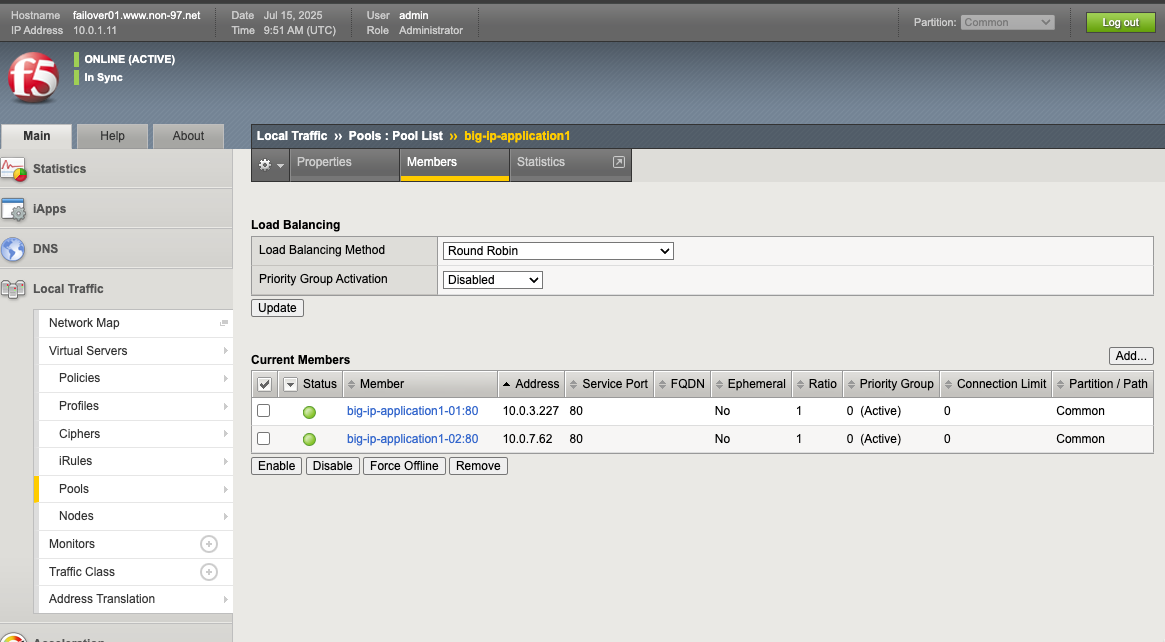Toggle the select-all members checkbox
Viewport: 1165px width, 642px height.
click(x=265, y=384)
